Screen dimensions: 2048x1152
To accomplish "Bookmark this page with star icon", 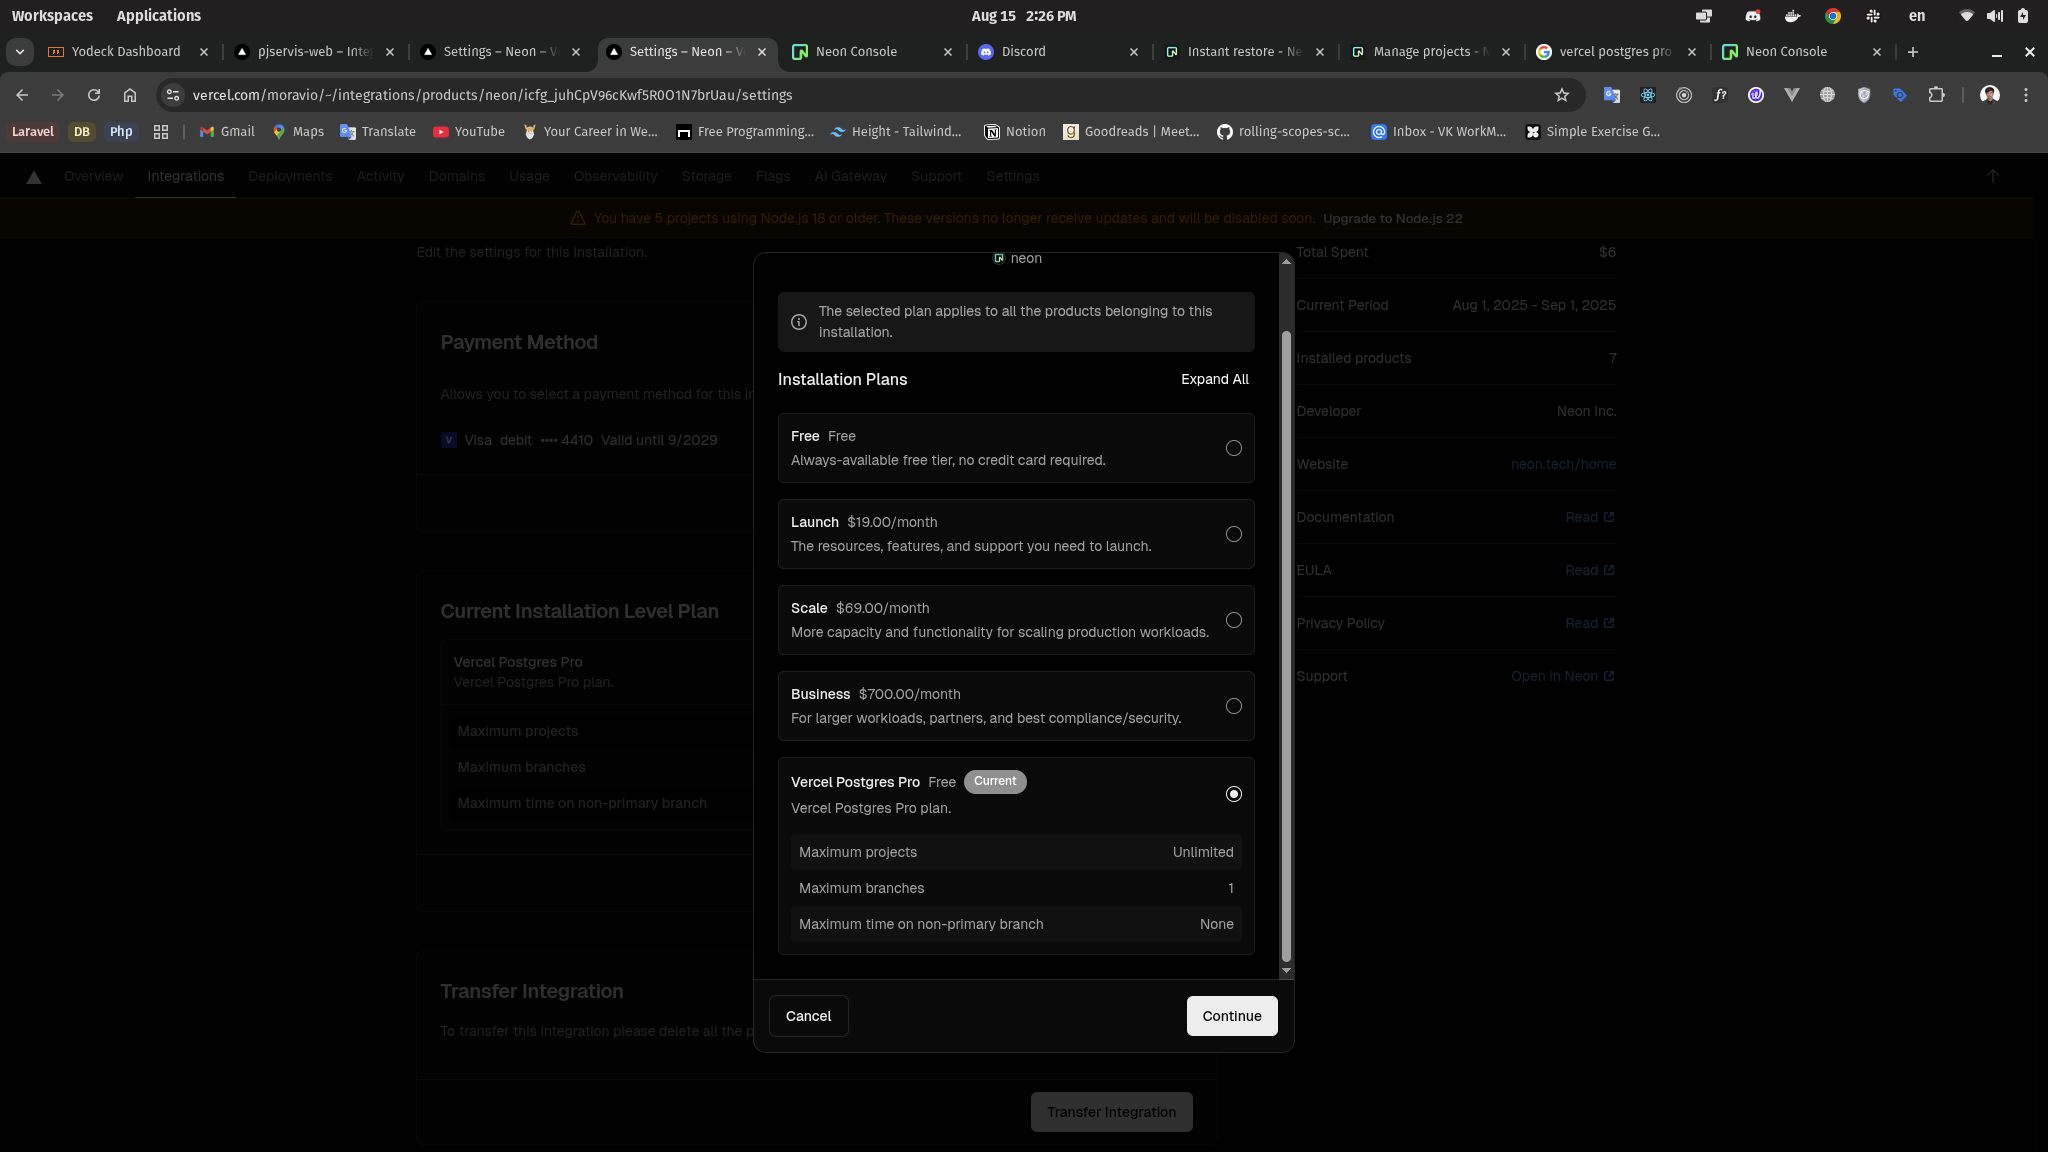I will point(1562,95).
